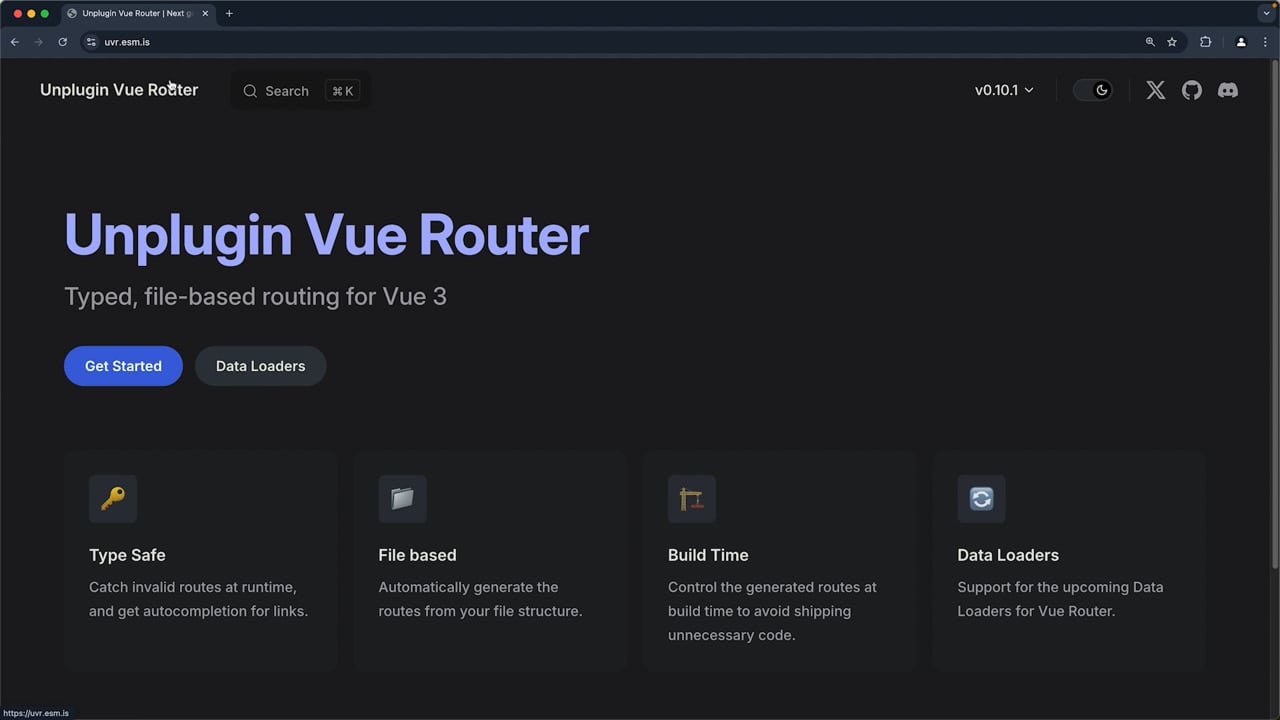The width and height of the screenshot is (1280, 720).
Task: Open the X (Twitter) social link icon
Action: click(1155, 90)
